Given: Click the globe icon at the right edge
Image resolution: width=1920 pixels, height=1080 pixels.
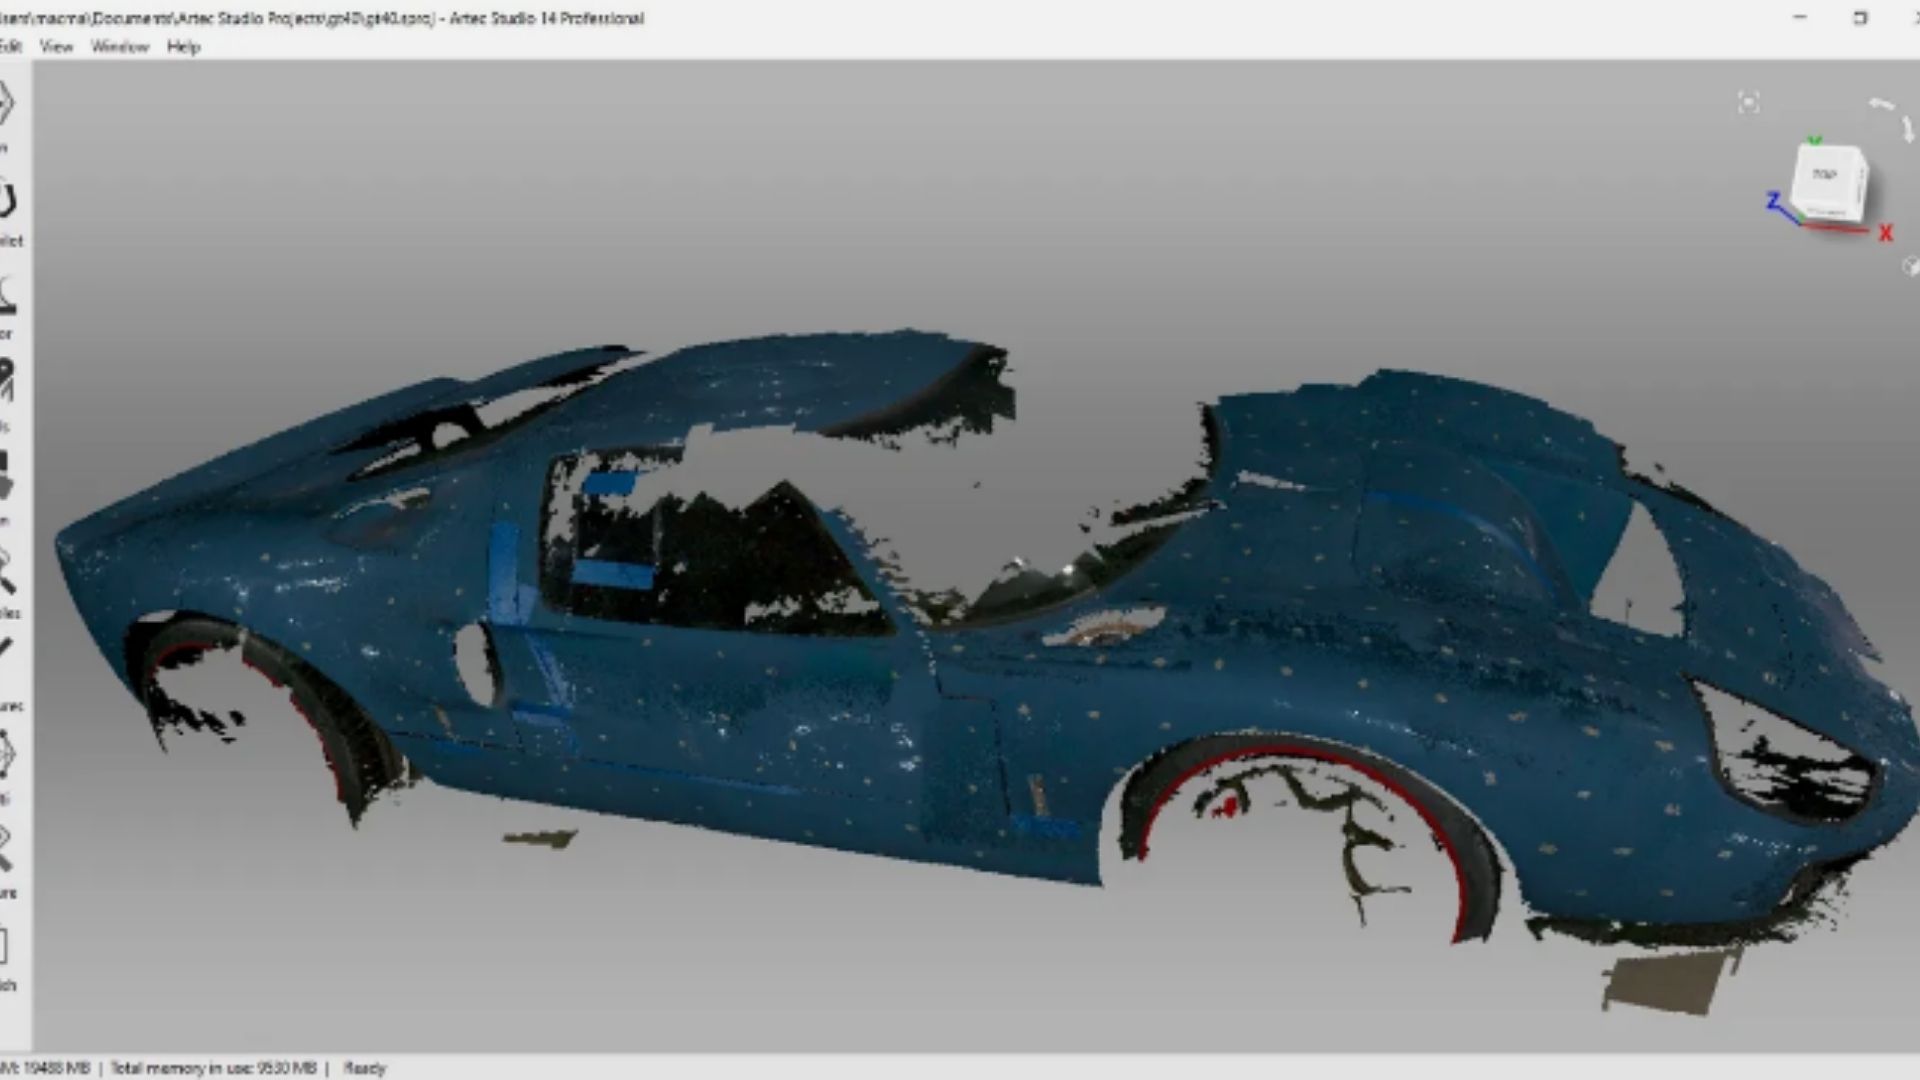Looking at the screenshot, I should click(1911, 266).
